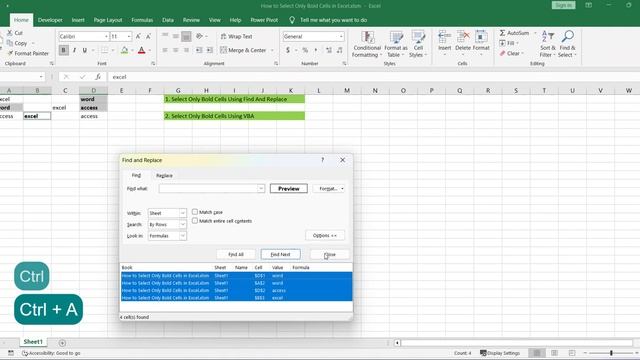Apply the red Font Color
This screenshot has width=640, height=360.
142,50
